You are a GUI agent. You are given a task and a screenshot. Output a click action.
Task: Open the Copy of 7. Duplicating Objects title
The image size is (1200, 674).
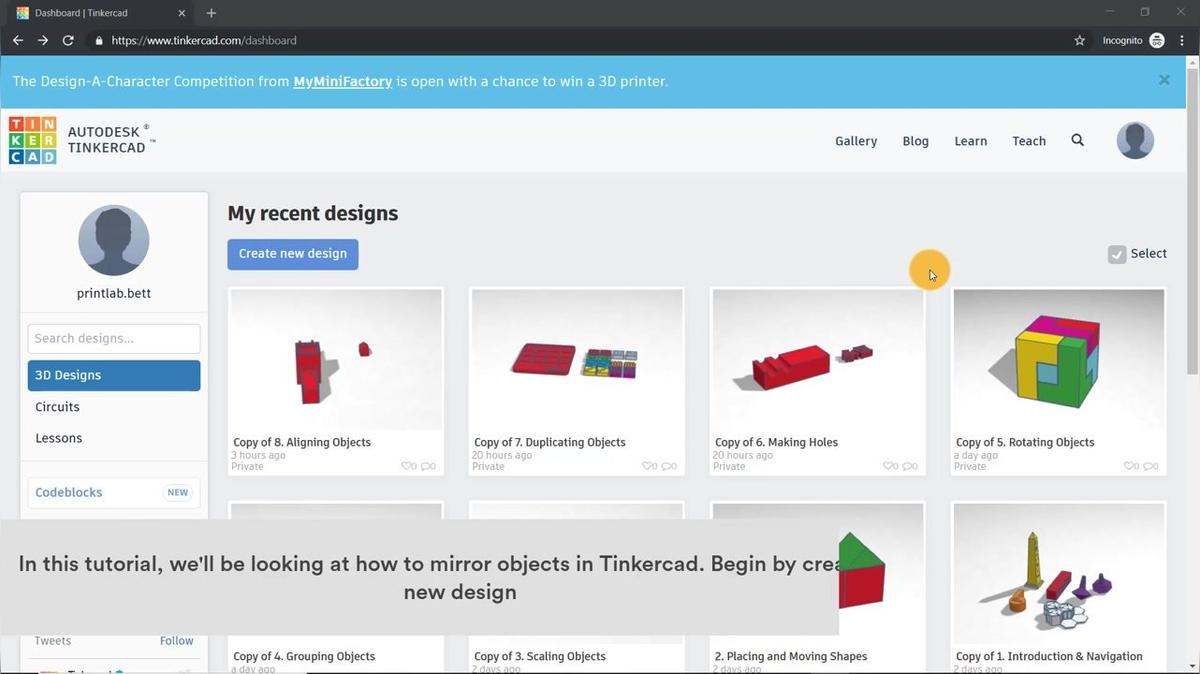(550, 442)
